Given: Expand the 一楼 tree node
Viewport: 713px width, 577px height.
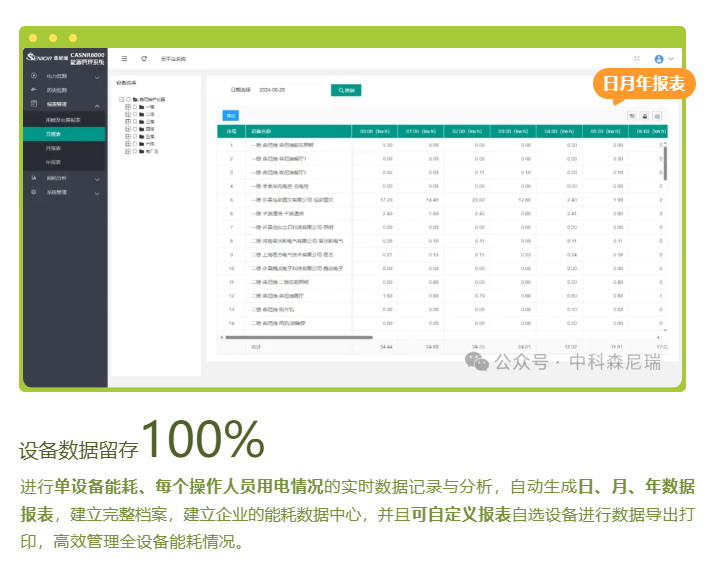Looking at the screenshot, I should point(128,107).
